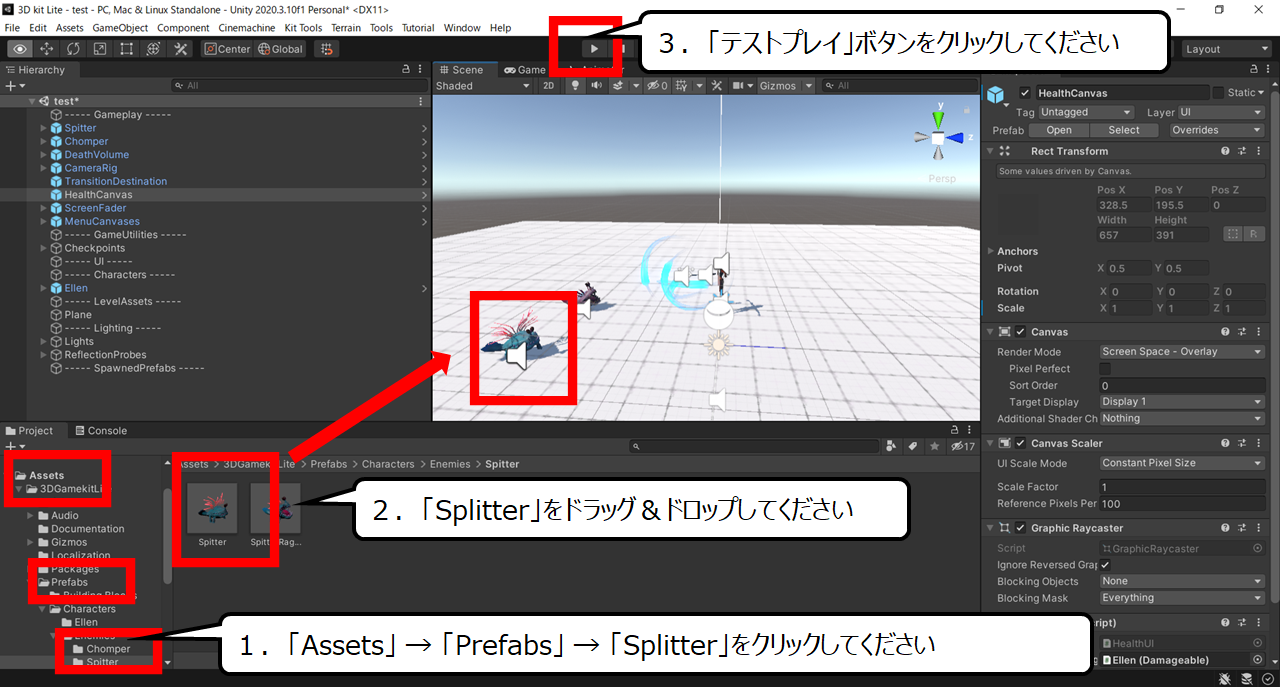Open the Cinemachine menu

(247, 28)
